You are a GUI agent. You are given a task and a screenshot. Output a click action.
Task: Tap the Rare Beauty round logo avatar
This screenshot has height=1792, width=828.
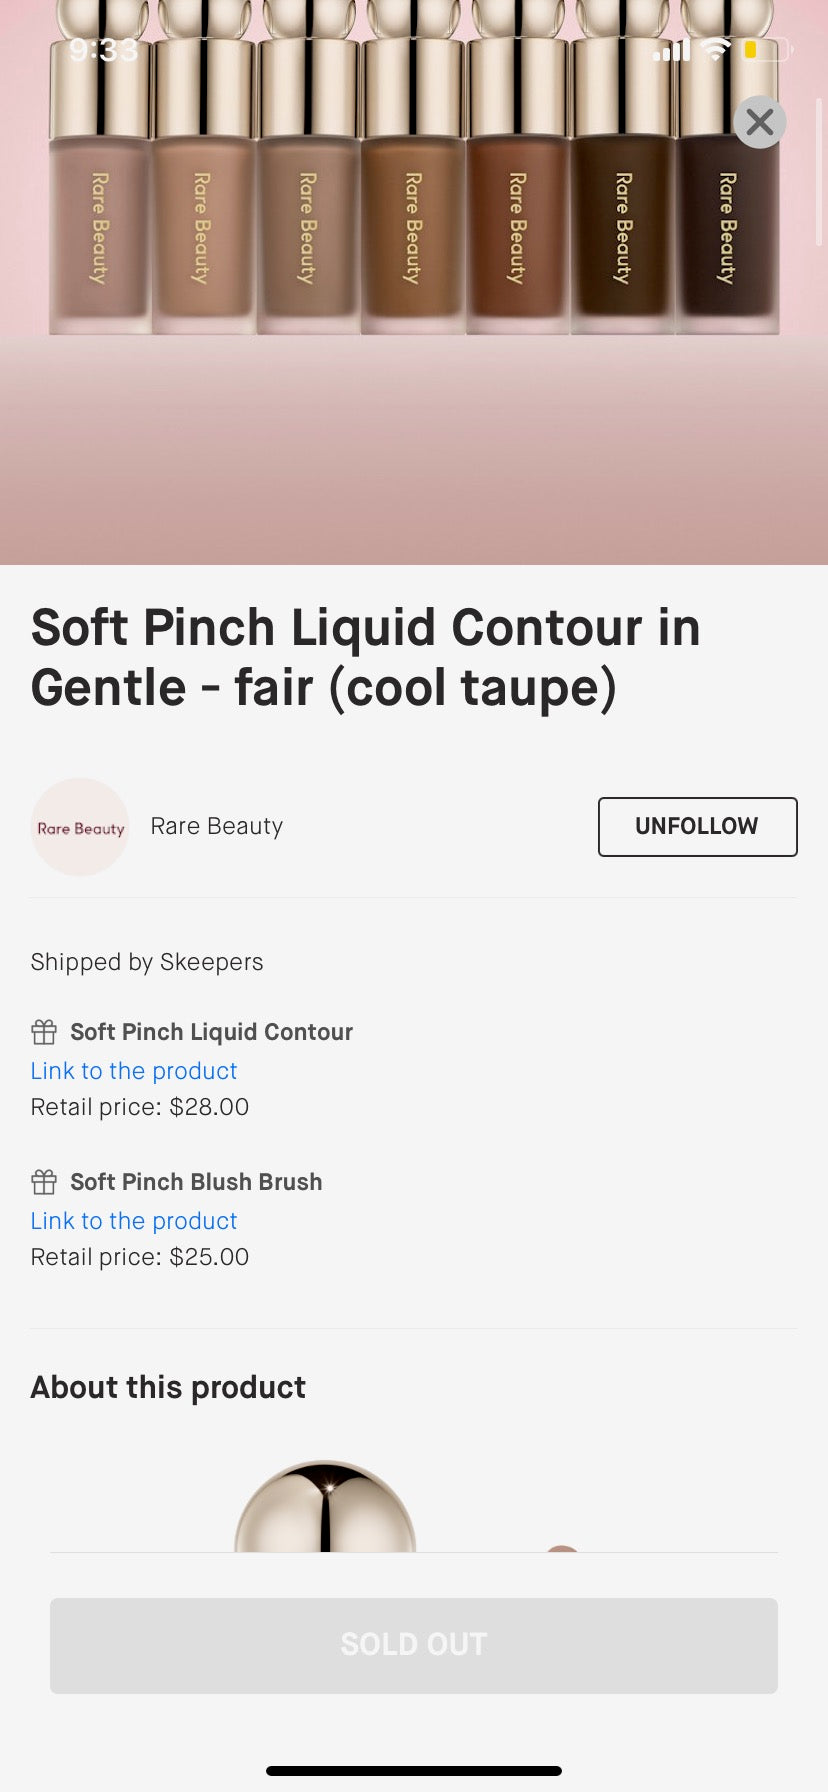point(80,827)
